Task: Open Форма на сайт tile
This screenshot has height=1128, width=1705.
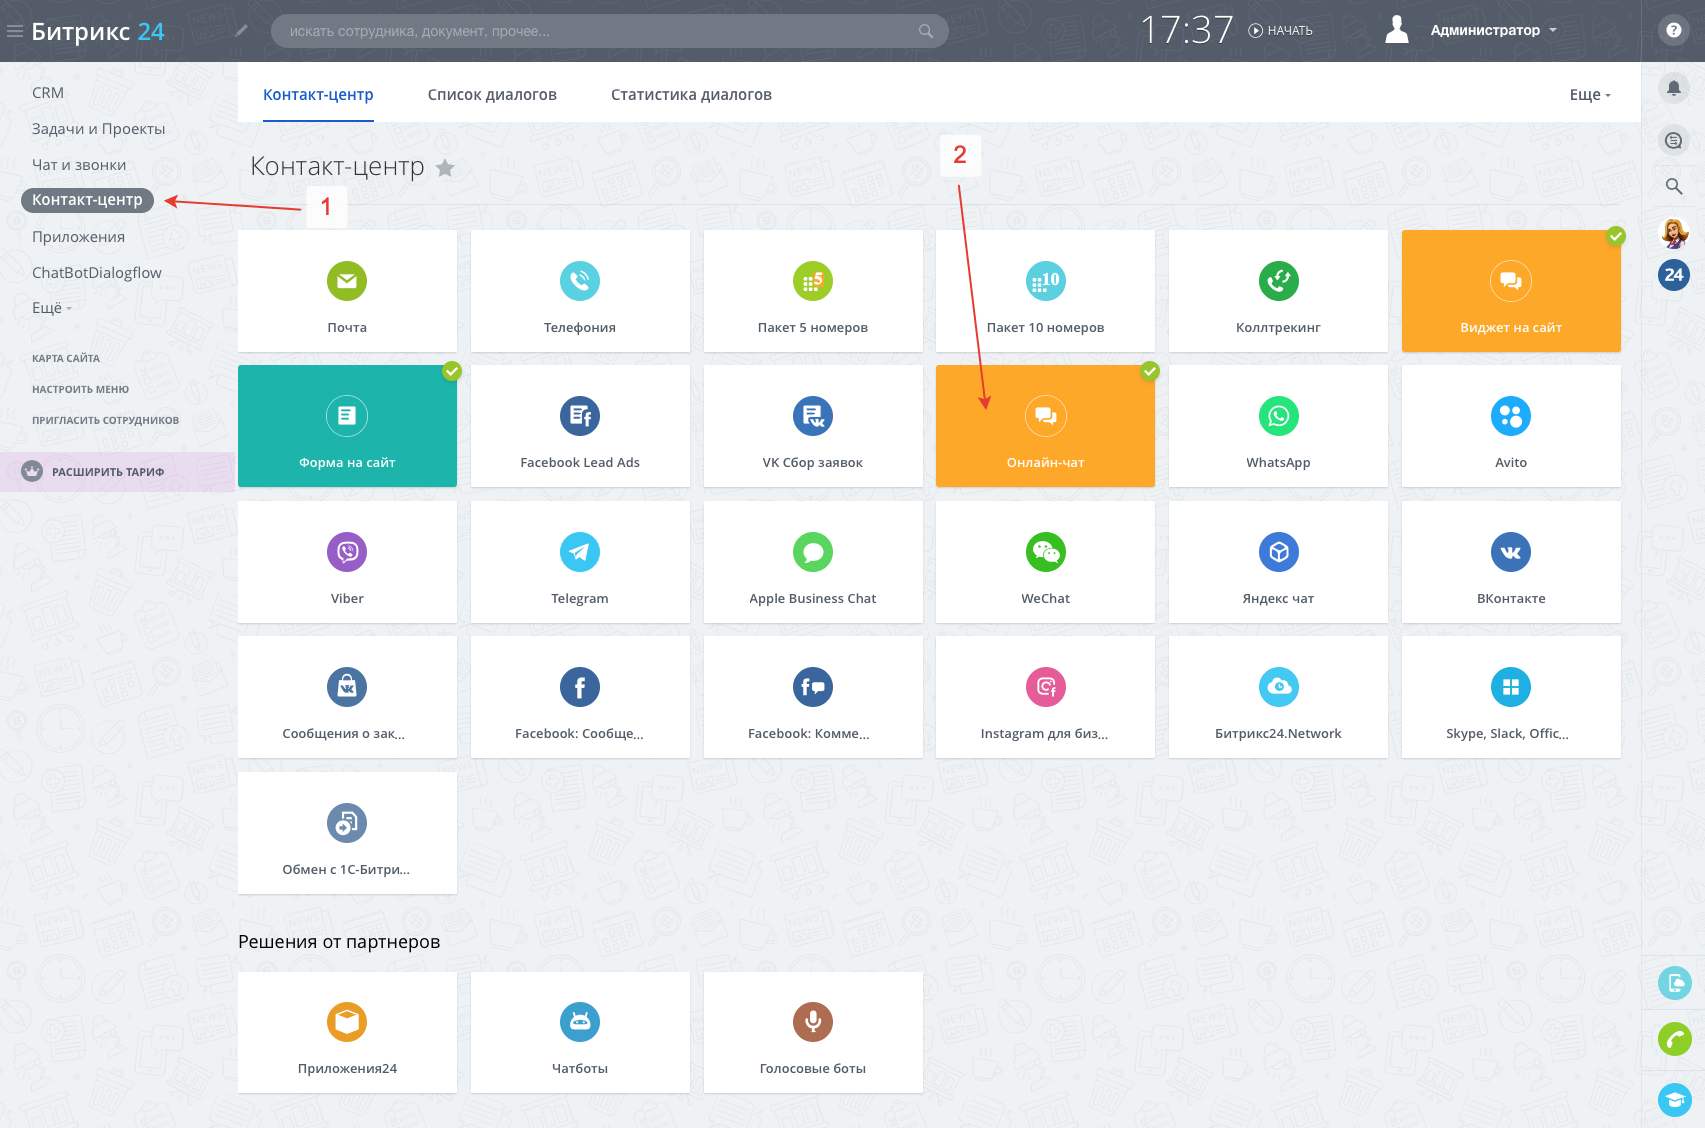Action: (x=347, y=426)
